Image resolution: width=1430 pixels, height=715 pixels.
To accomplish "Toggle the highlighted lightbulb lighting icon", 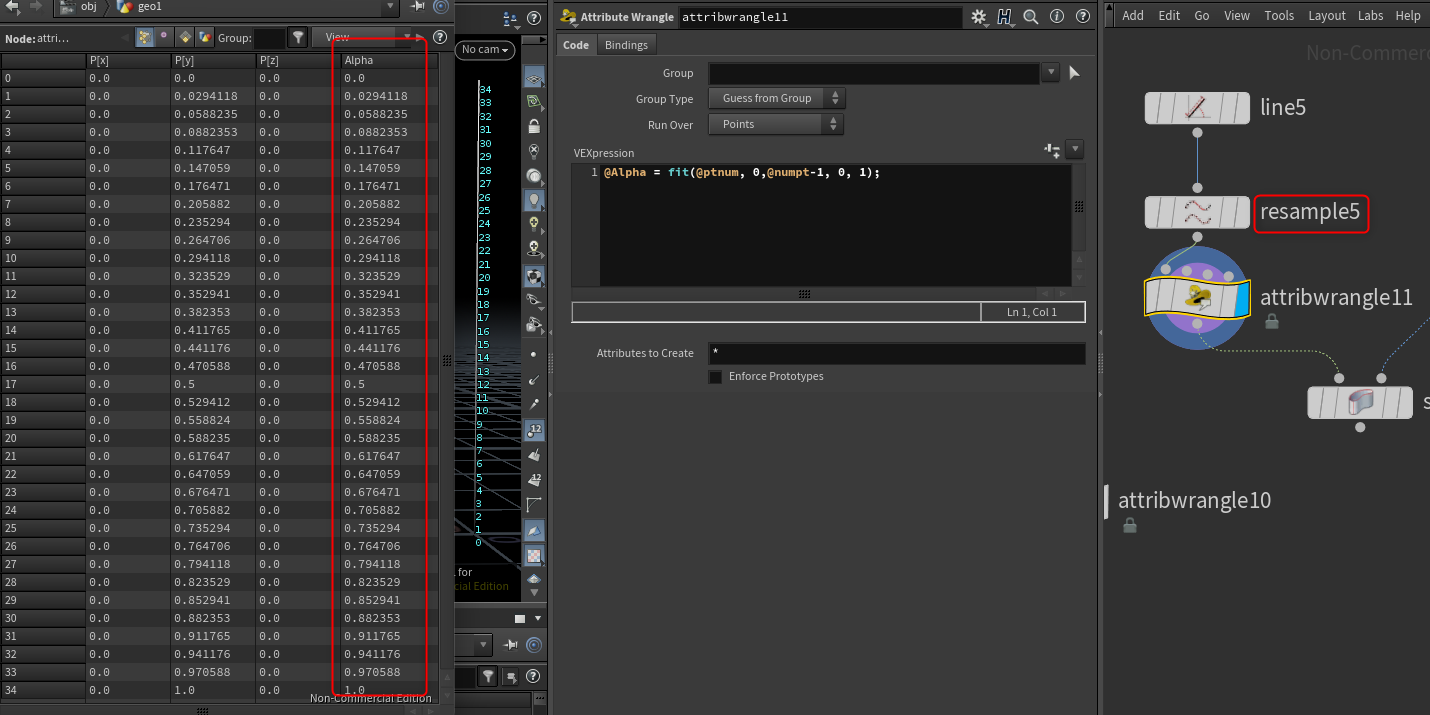I will 535,200.
